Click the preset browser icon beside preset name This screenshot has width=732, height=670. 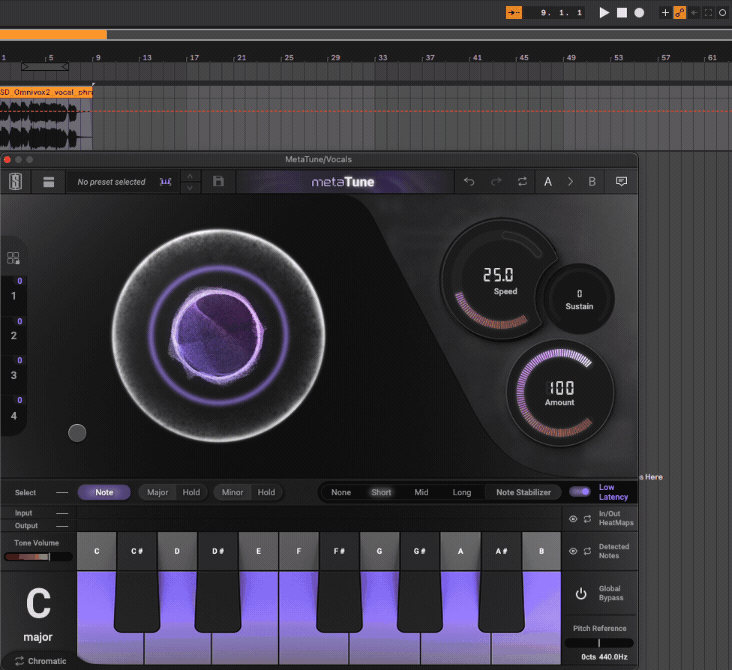pos(166,182)
